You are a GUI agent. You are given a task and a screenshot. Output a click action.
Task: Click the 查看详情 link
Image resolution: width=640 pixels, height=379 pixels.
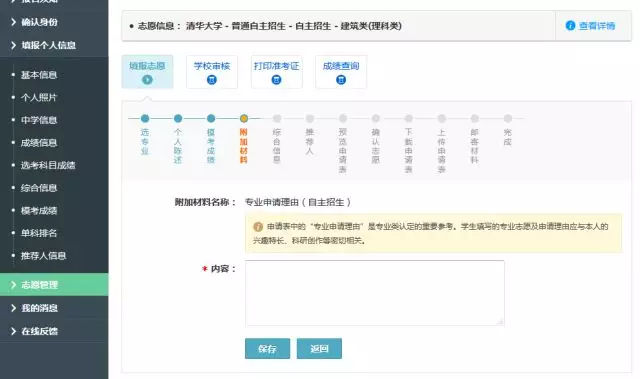(597, 26)
